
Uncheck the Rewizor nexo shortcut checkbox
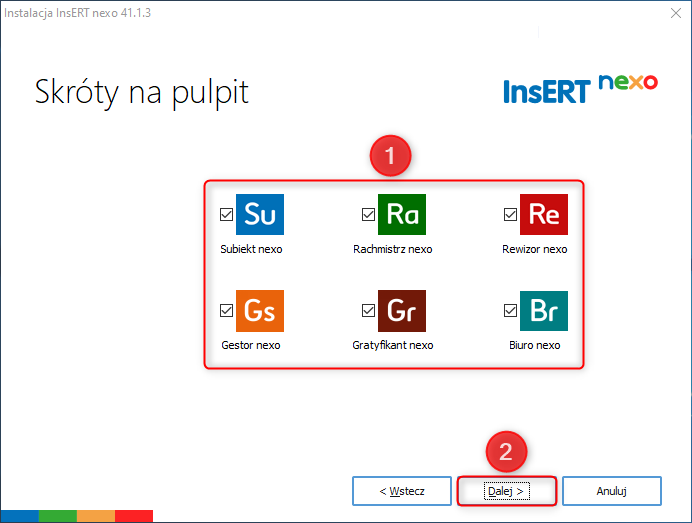511,214
